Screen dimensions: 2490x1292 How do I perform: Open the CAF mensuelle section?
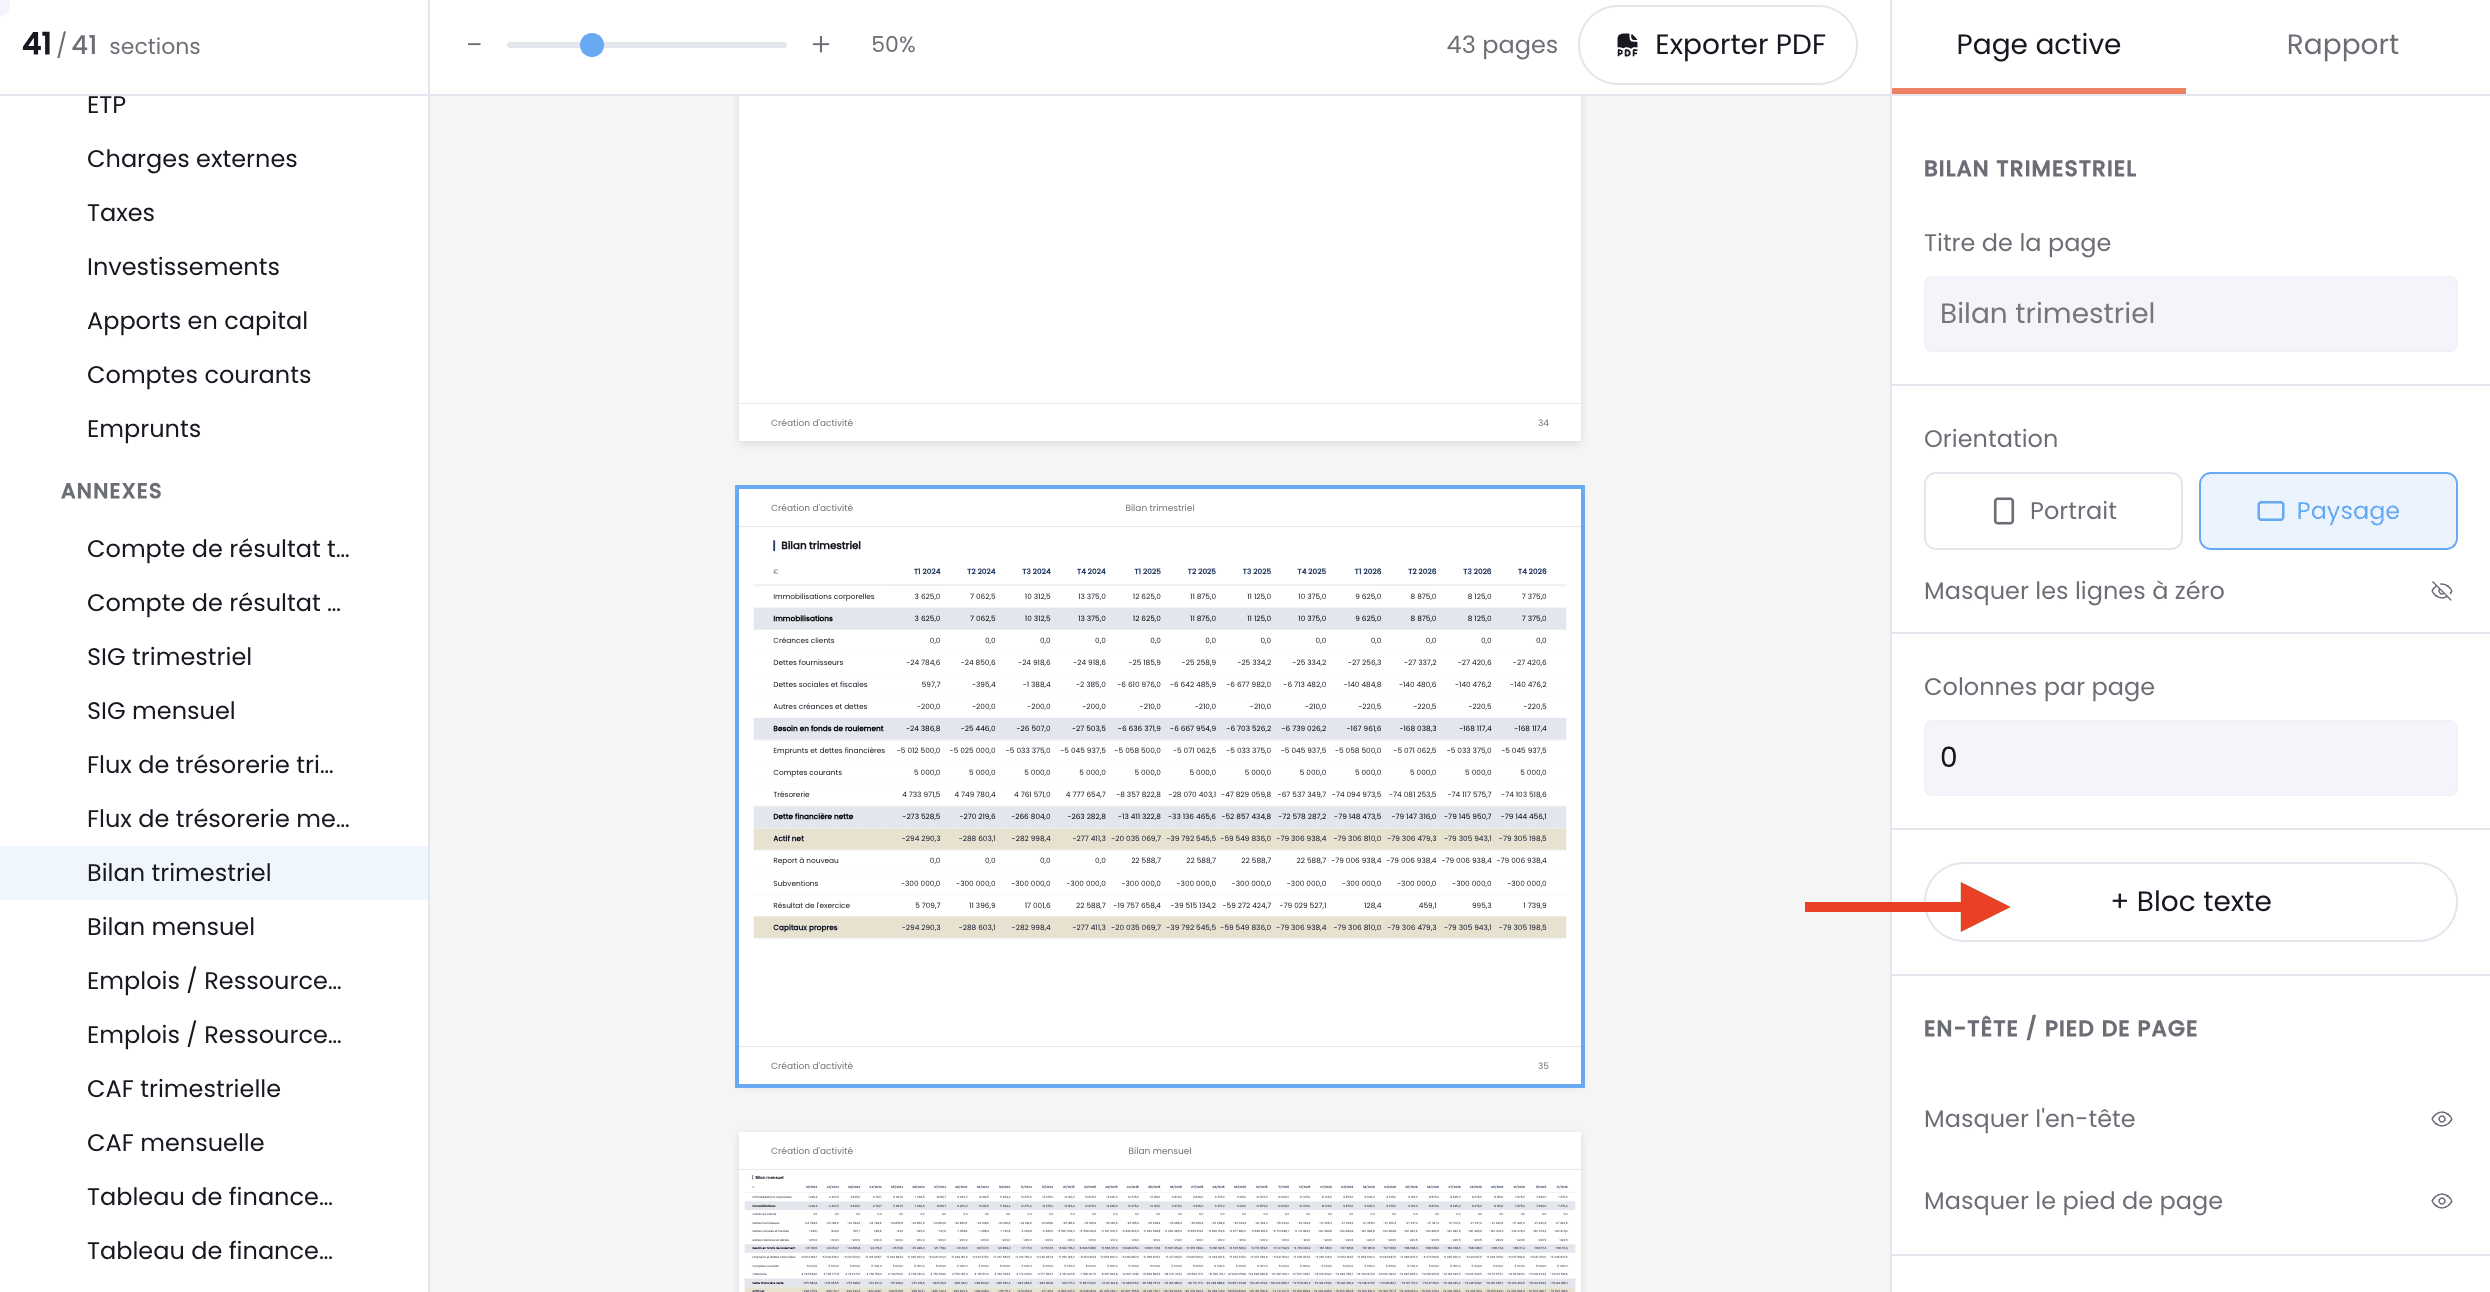pos(175,1143)
